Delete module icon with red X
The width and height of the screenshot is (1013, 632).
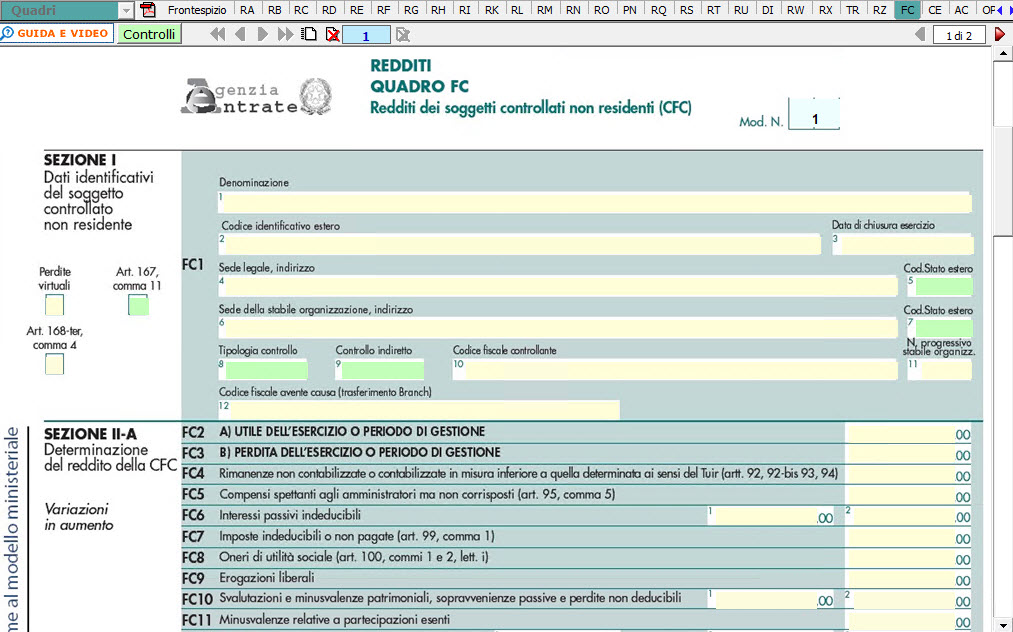pyautogui.click(x=333, y=34)
